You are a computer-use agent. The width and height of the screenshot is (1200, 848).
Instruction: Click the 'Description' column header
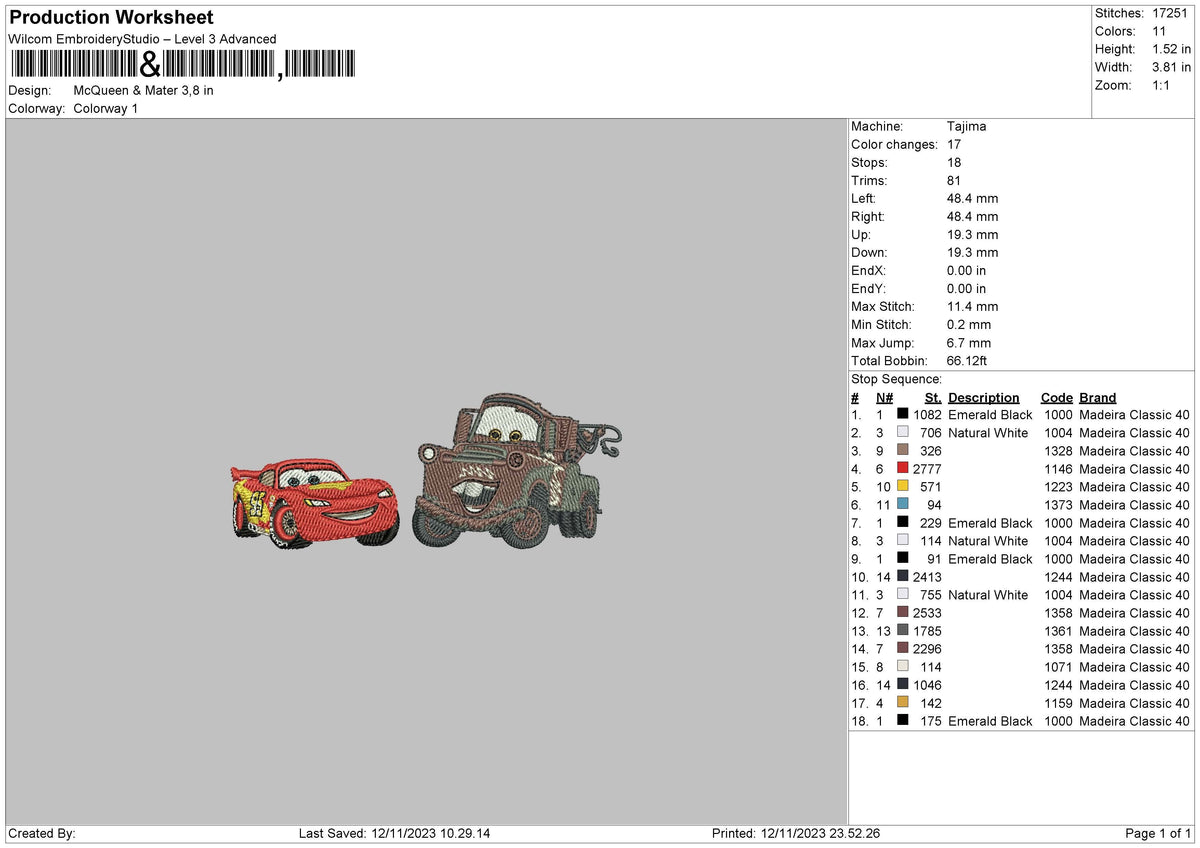984,397
